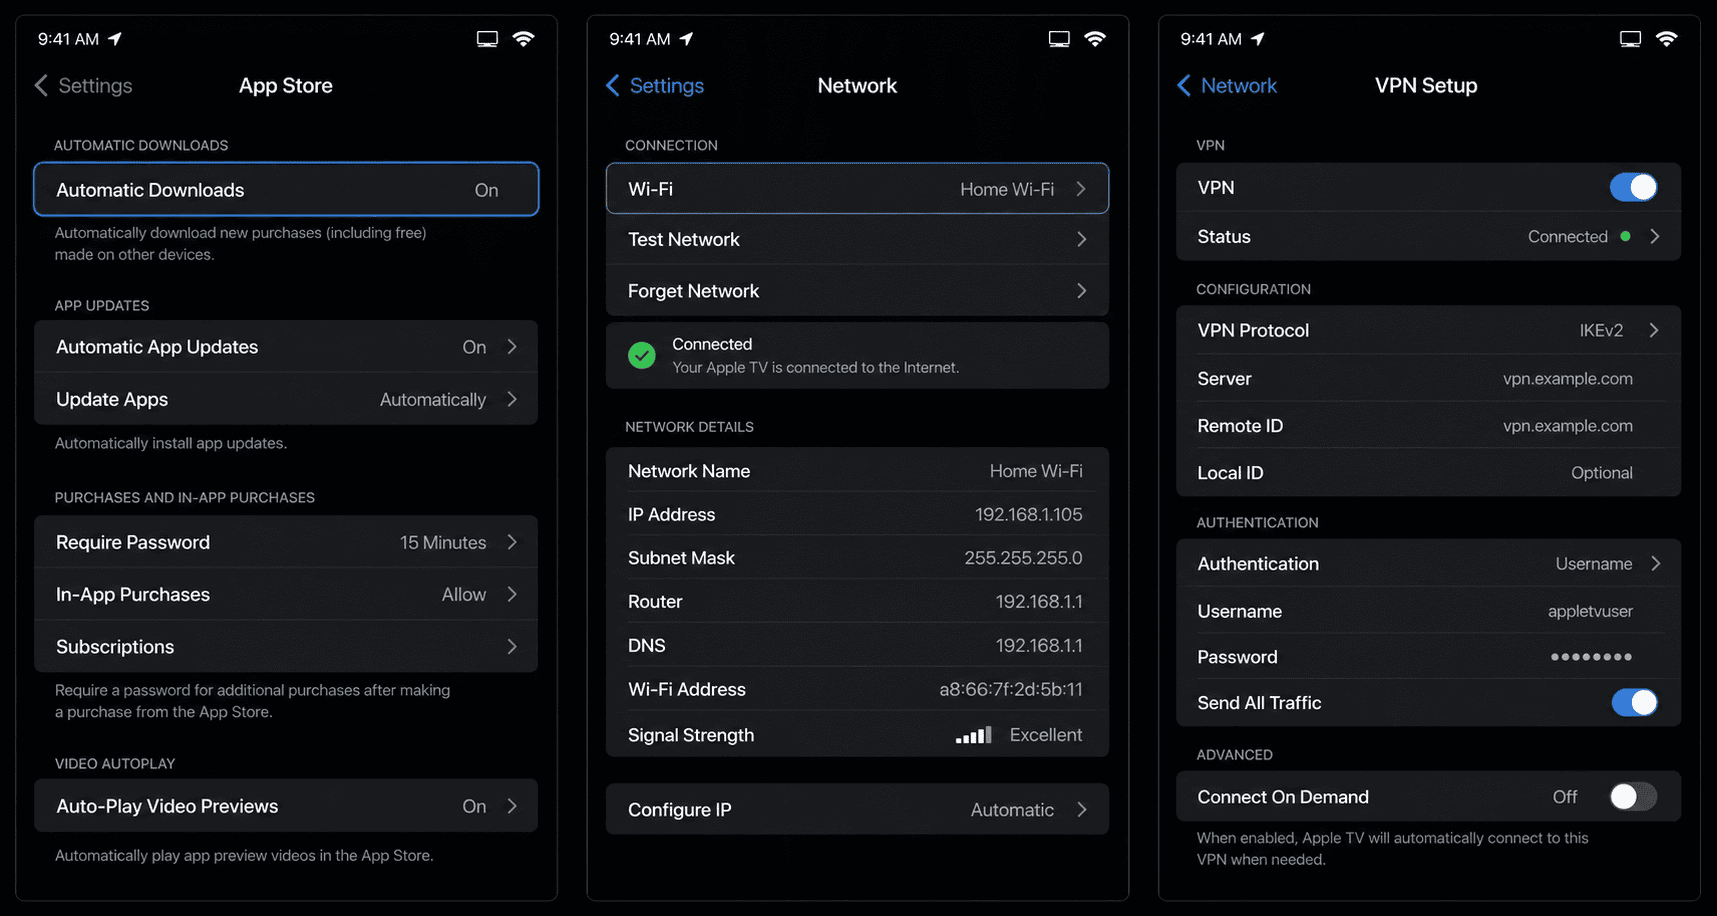1717x916 pixels.
Task: Click the green Connected checkmark icon
Action: coord(642,355)
